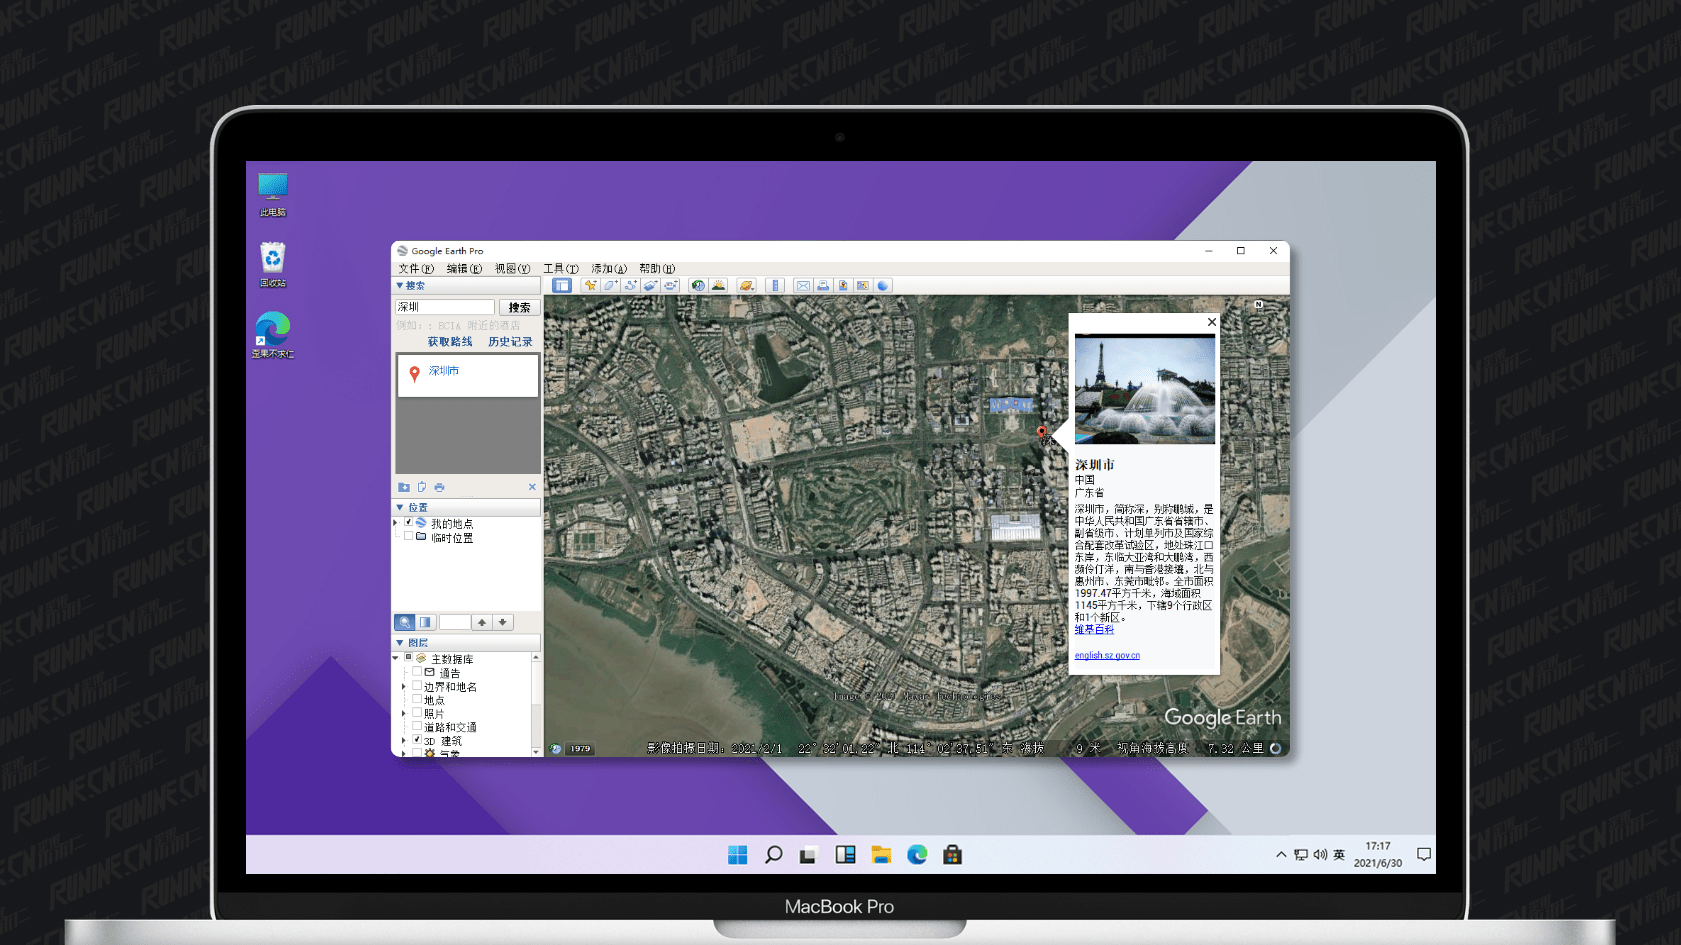Enable the 边界和地名 layer checkbox
Image resolution: width=1681 pixels, height=945 pixels.
[417, 686]
